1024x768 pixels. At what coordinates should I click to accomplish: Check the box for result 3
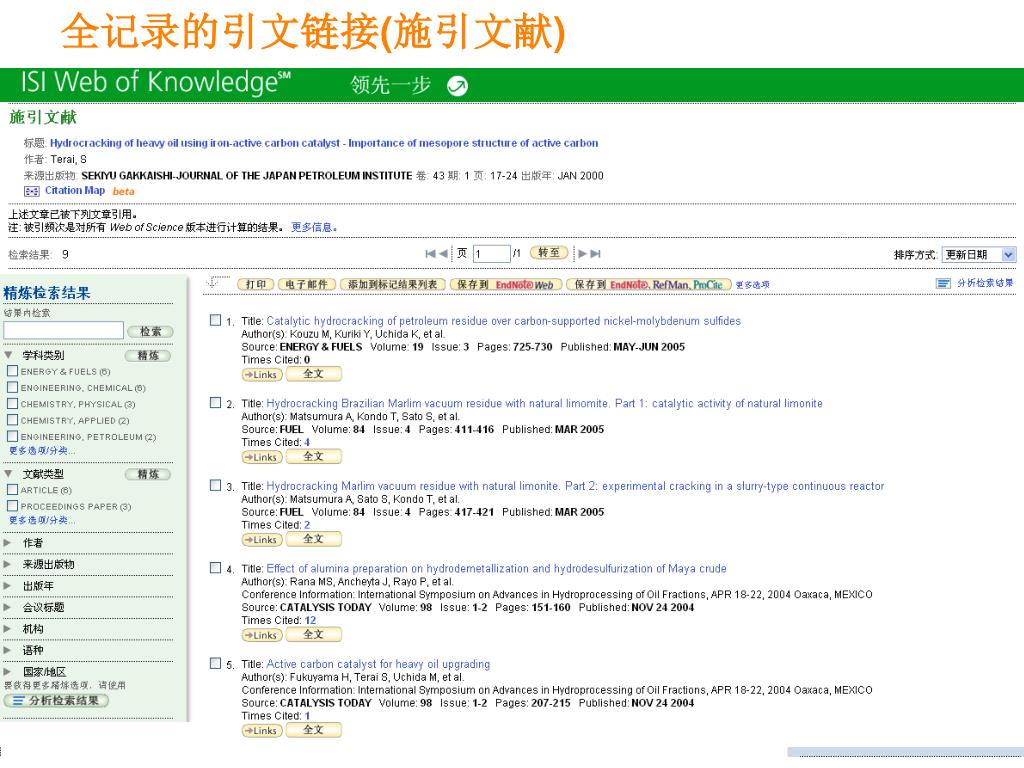pos(216,485)
